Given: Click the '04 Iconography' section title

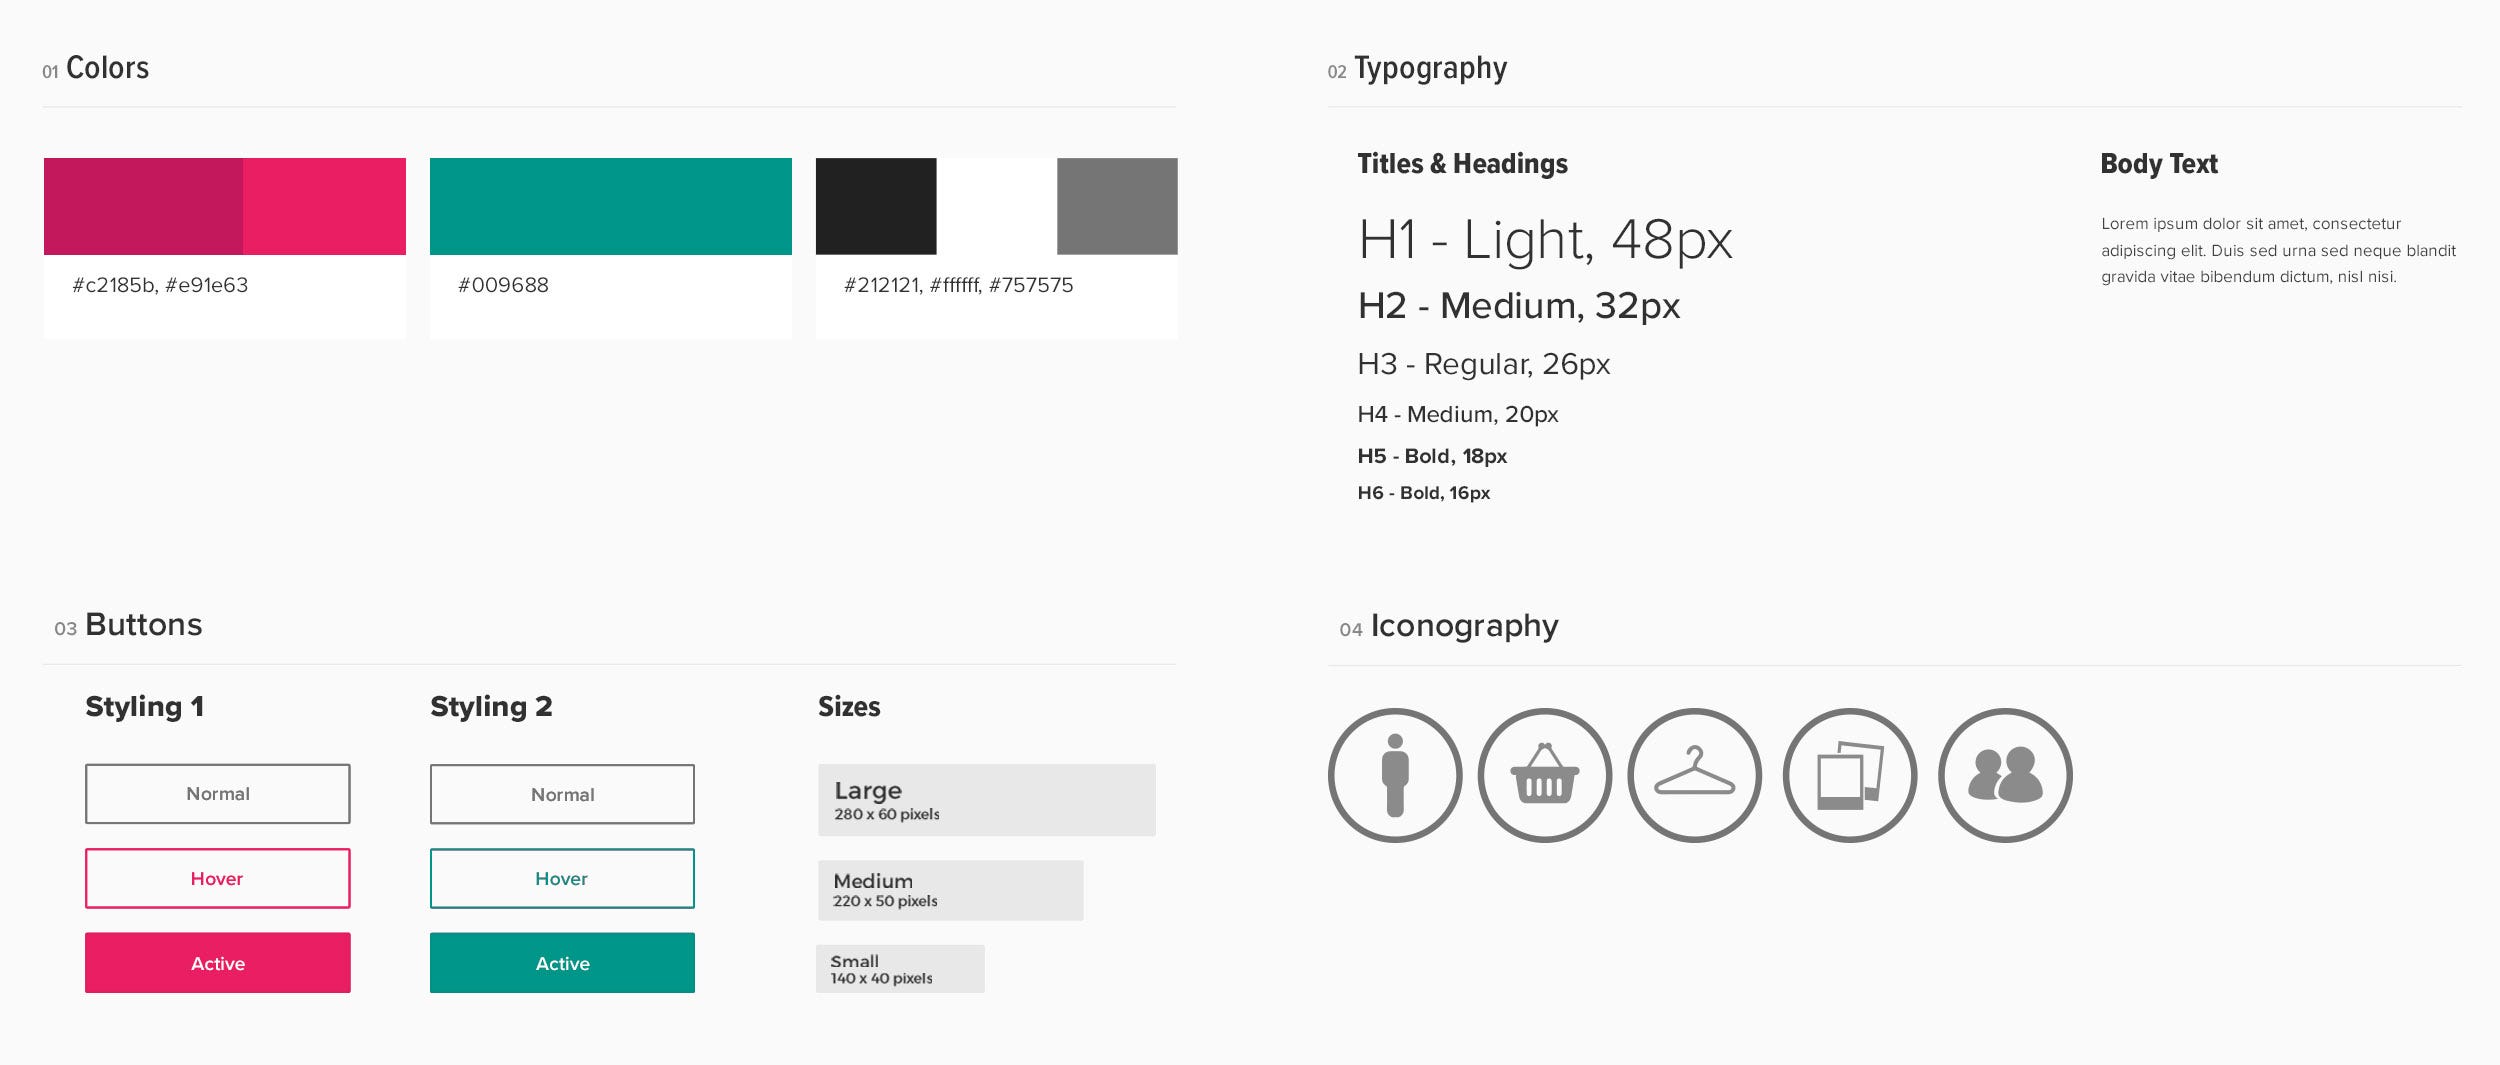Looking at the screenshot, I should point(1449,626).
